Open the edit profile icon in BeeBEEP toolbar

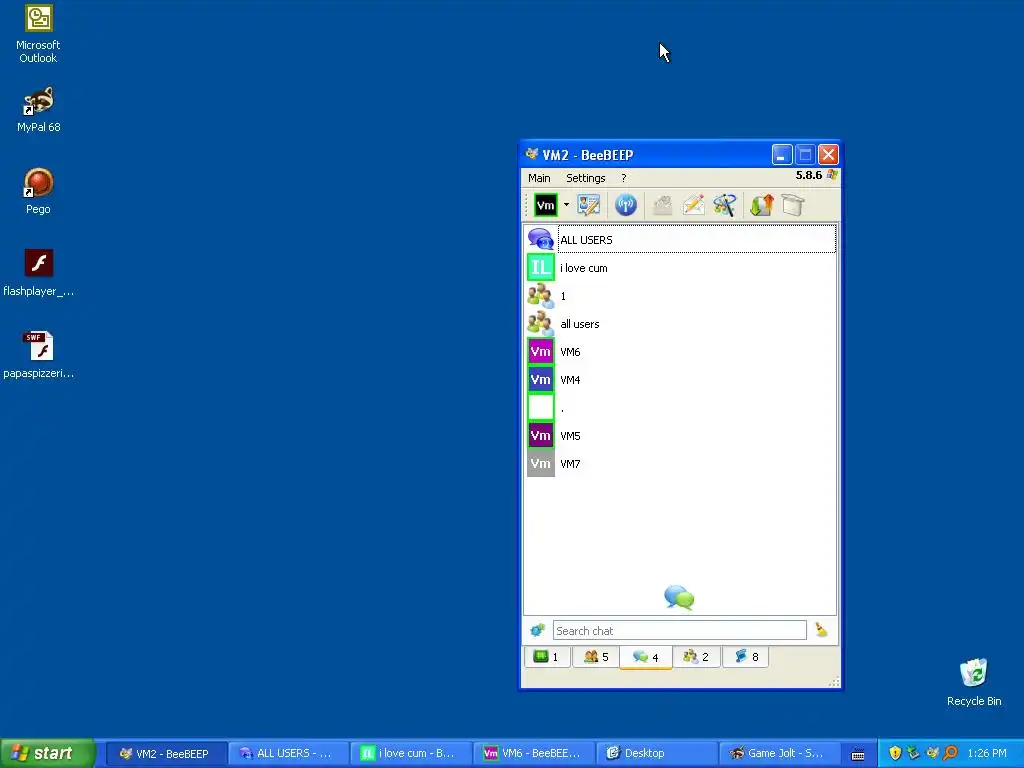point(588,205)
